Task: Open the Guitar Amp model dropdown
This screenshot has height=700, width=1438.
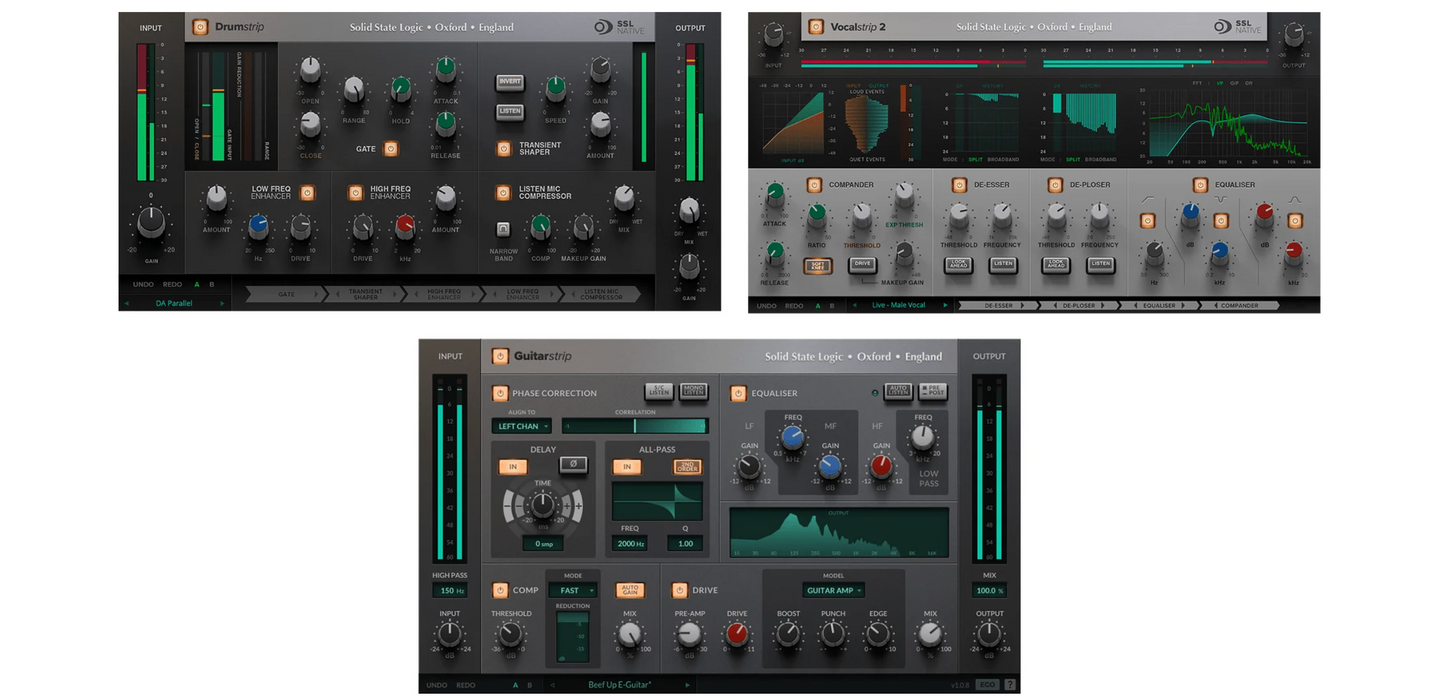Action: (833, 590)
